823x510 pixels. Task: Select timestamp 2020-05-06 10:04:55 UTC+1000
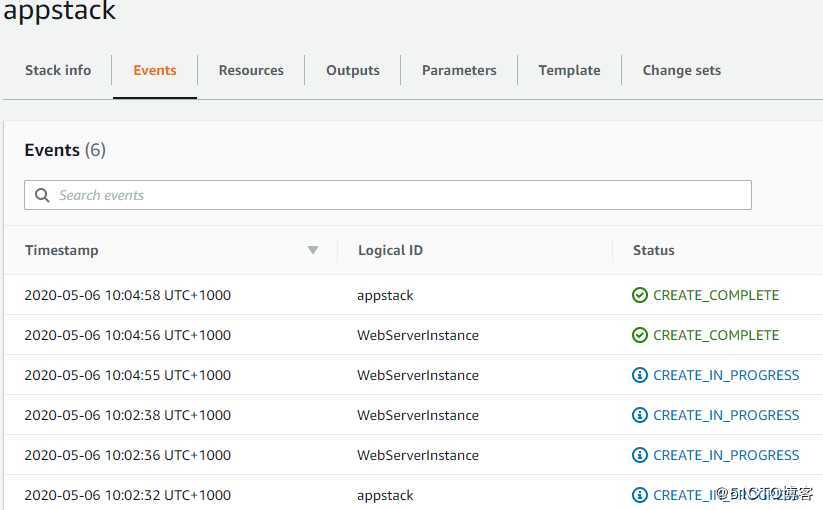pos(128,375)
